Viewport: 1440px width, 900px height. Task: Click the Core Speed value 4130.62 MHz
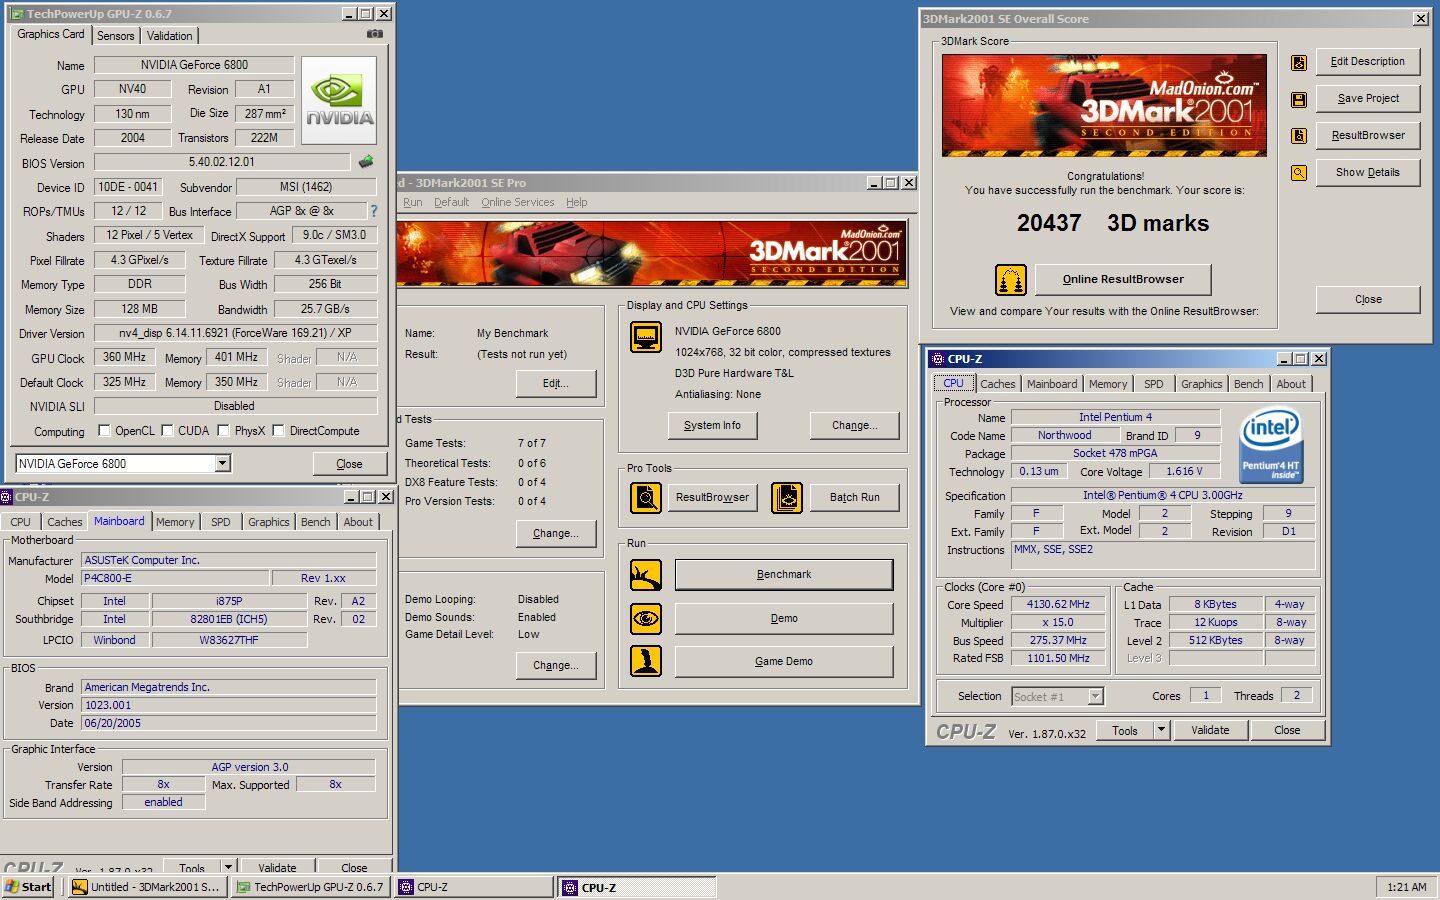pyautogui.click(x=1058, y=605)
